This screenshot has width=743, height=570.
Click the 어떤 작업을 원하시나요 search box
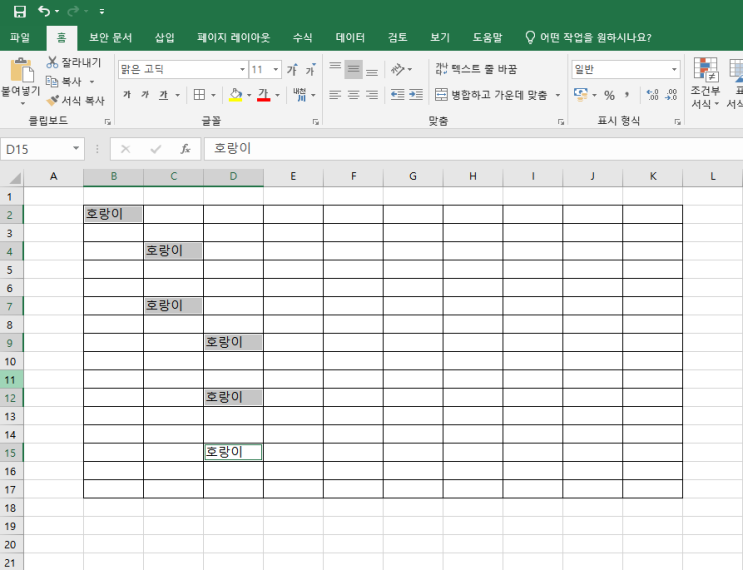click(x=589, y=37)
